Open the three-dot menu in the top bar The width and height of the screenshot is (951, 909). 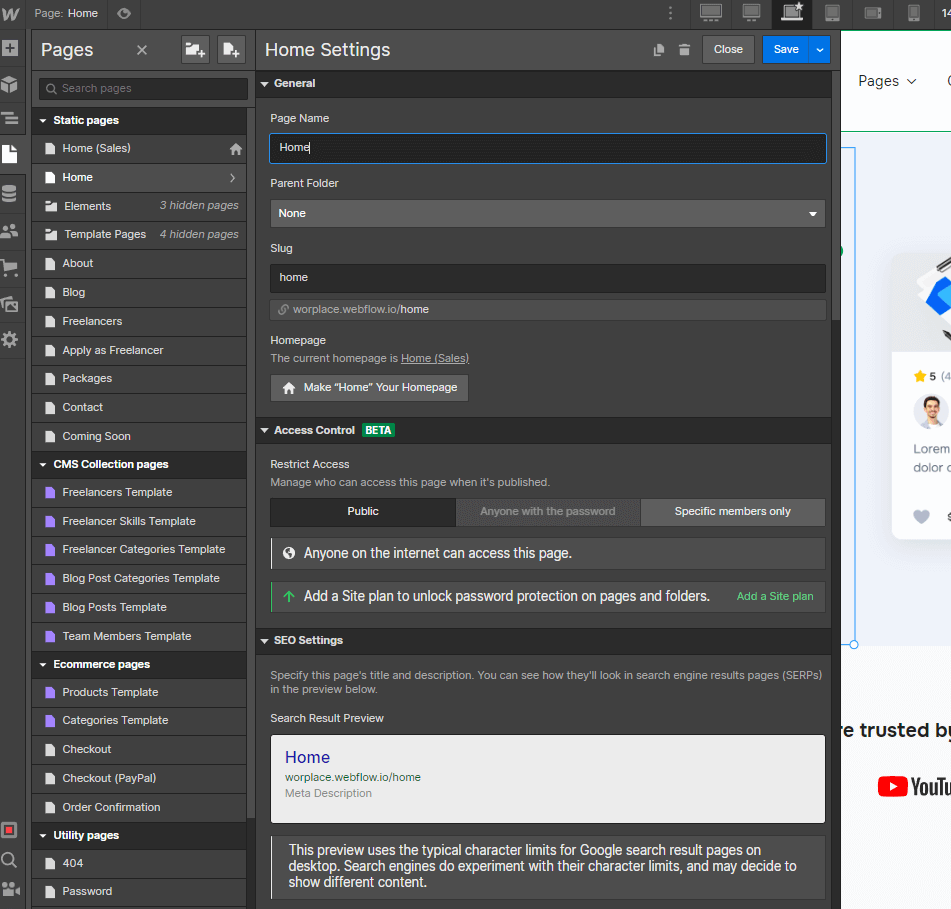[x=671, y=14]
